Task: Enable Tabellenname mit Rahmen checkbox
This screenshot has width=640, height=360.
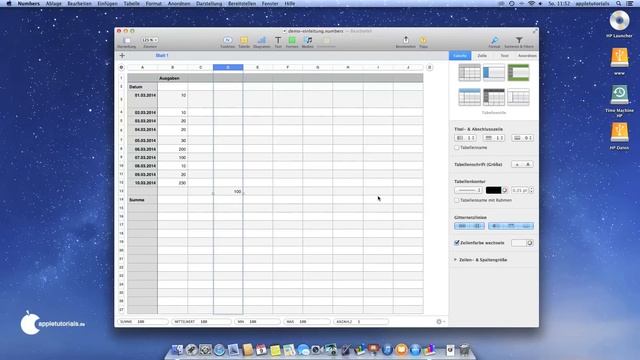Action: [457, 200]
